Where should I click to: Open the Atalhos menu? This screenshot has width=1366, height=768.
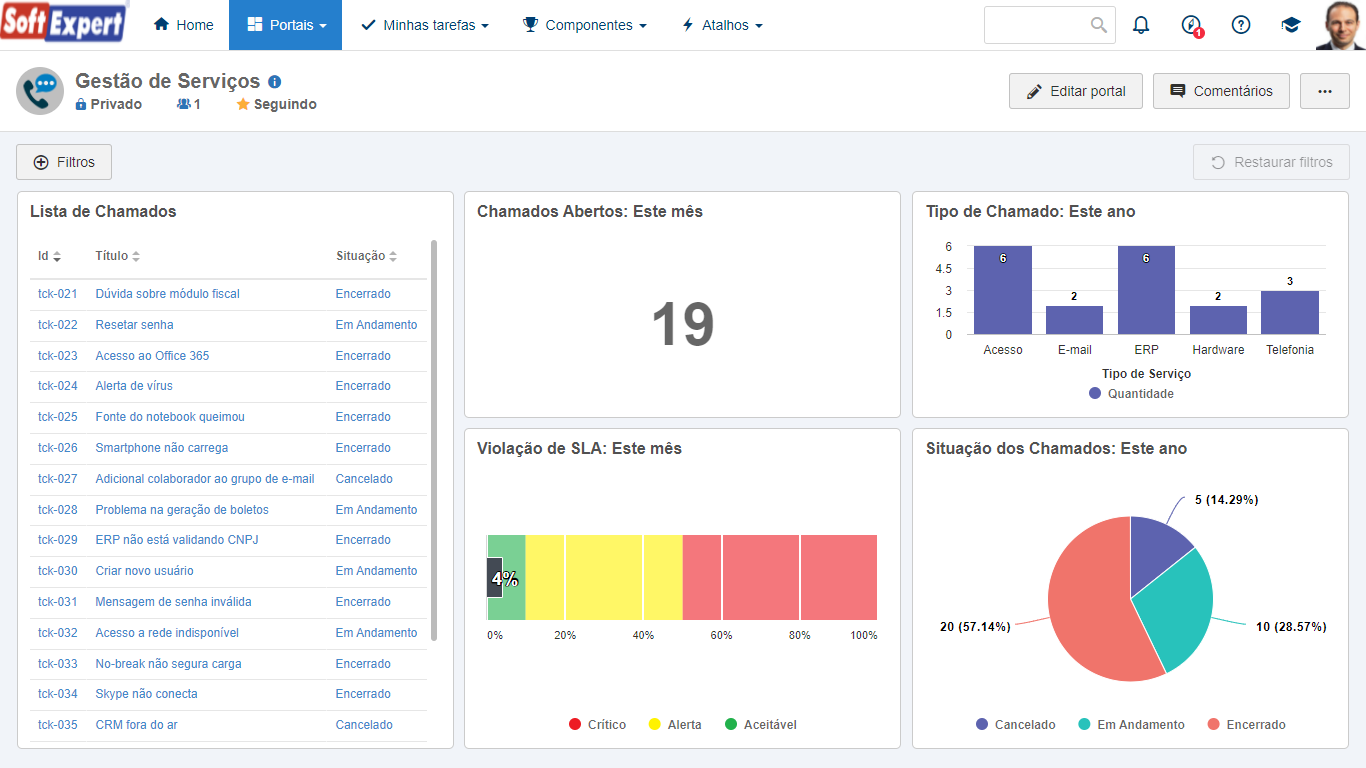721,25
